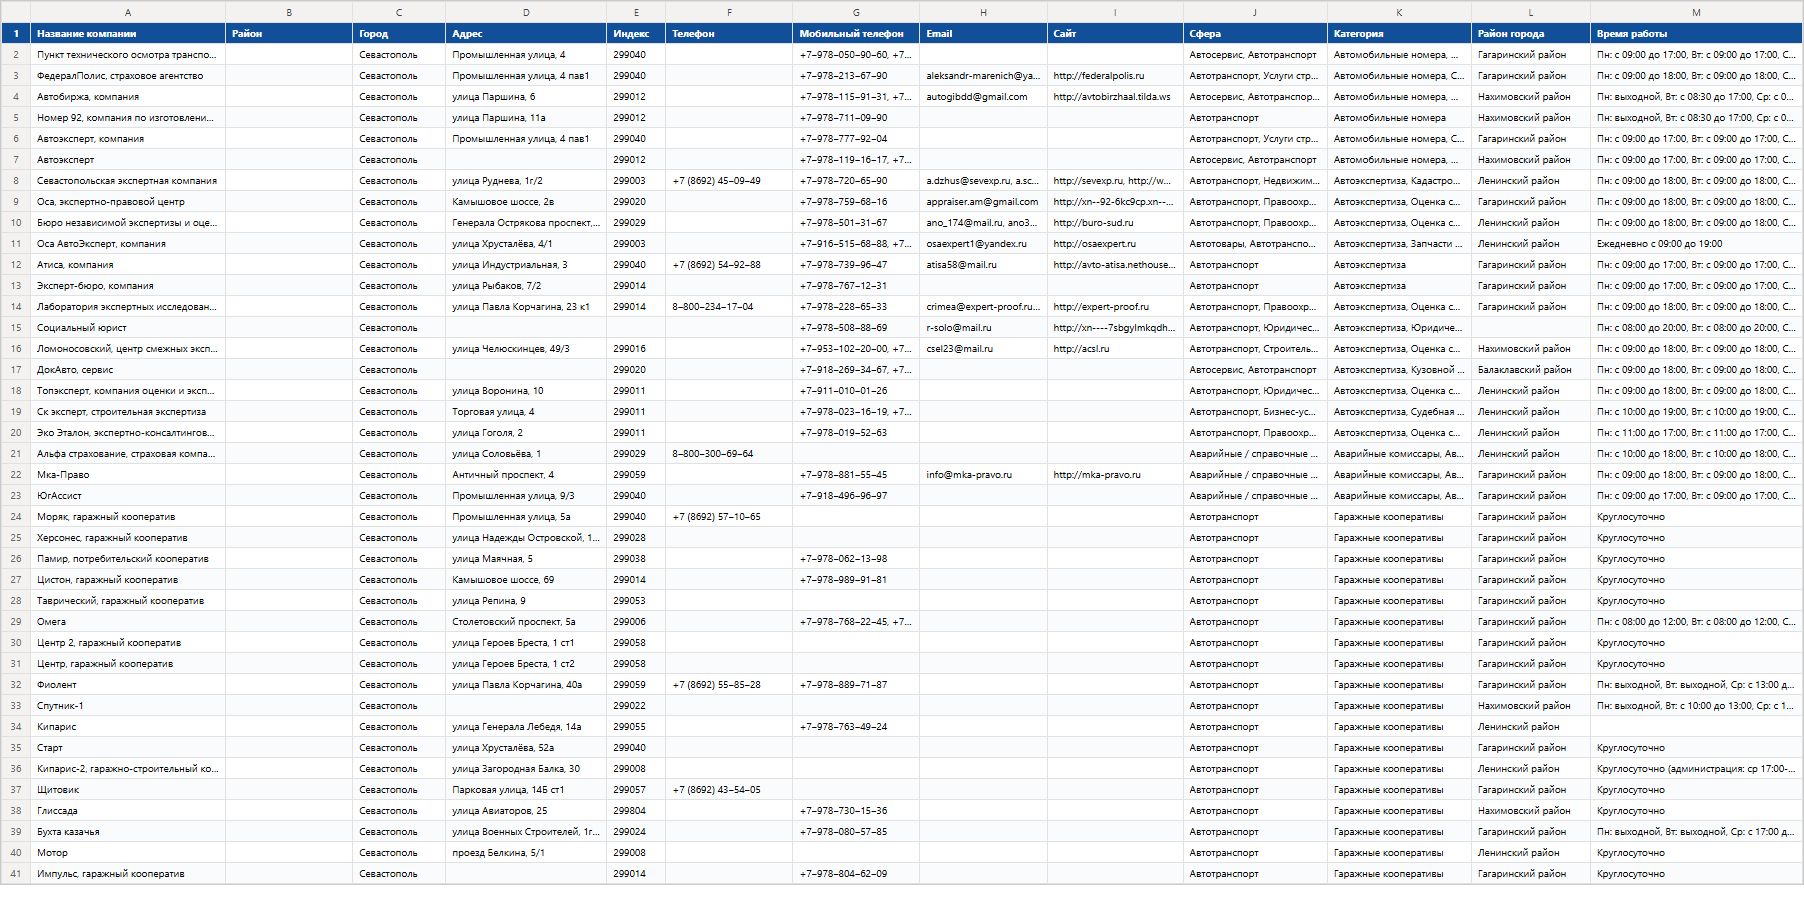Click the 'Индекс' header cell
Viewport: 1804px width, 902px height.
[x=636, y=34]
